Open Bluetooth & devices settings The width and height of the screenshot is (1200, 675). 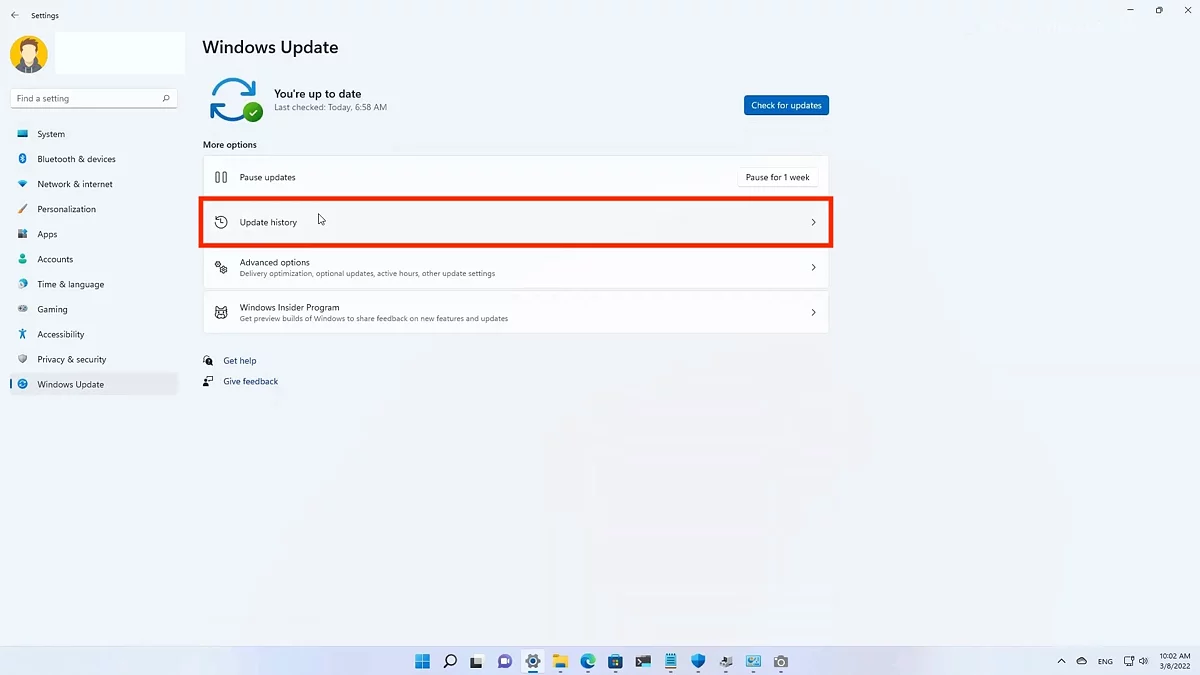click(x=94, y=159)
